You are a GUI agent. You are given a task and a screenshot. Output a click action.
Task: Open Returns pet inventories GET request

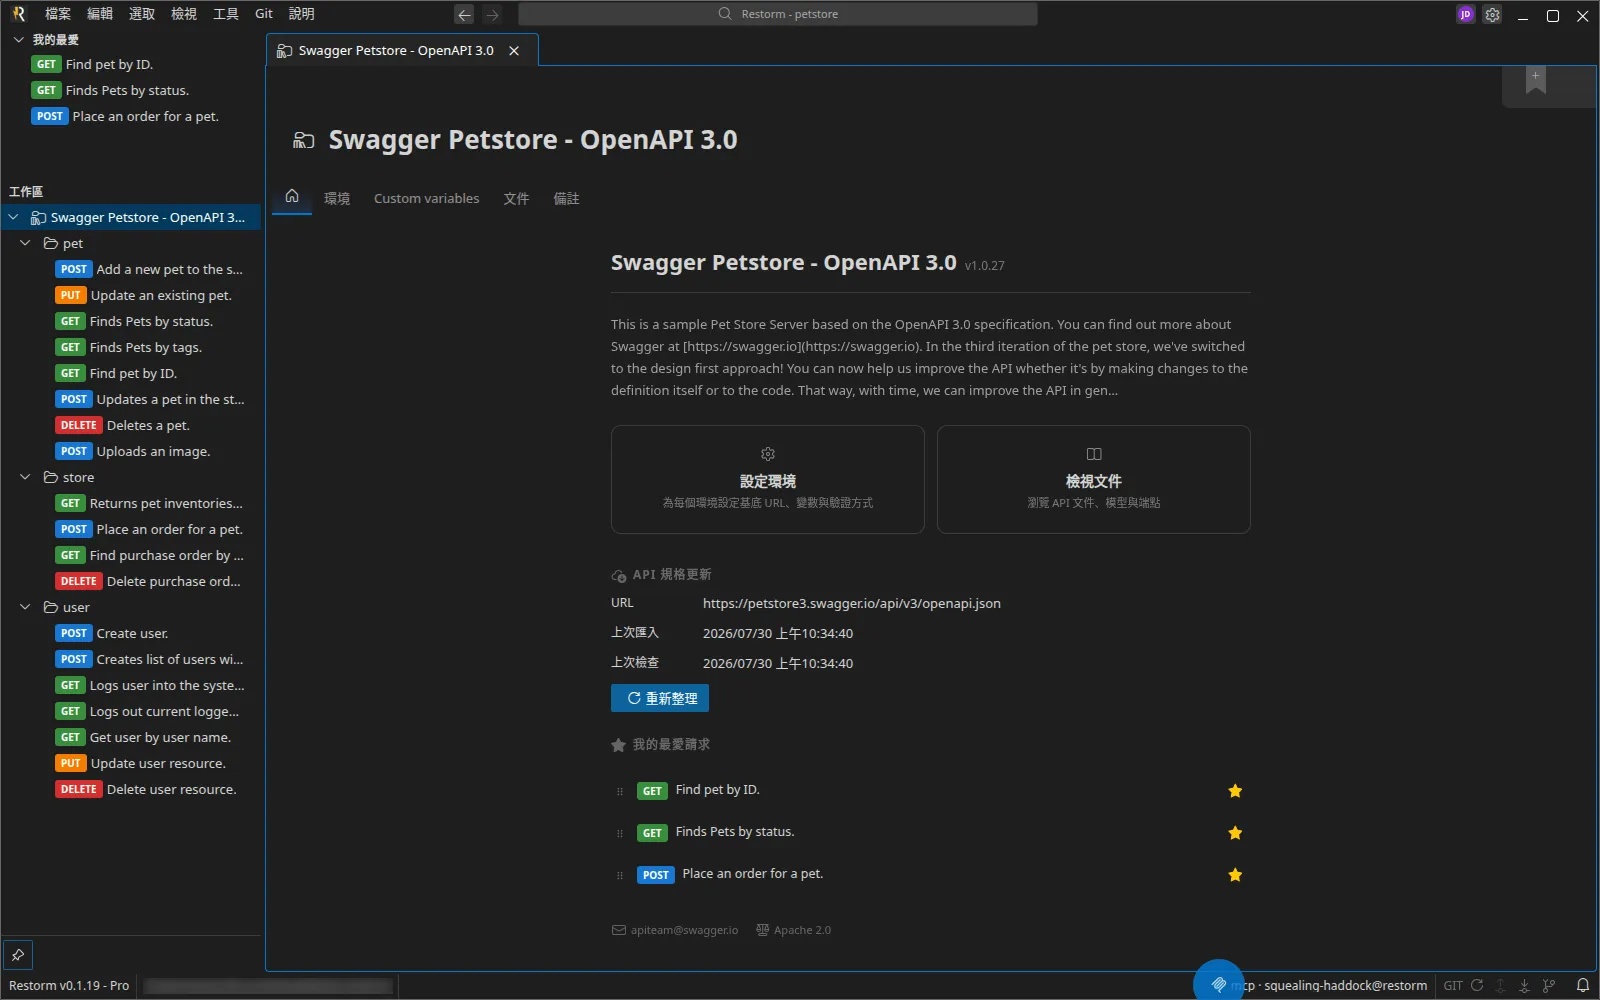coord(150,503)
